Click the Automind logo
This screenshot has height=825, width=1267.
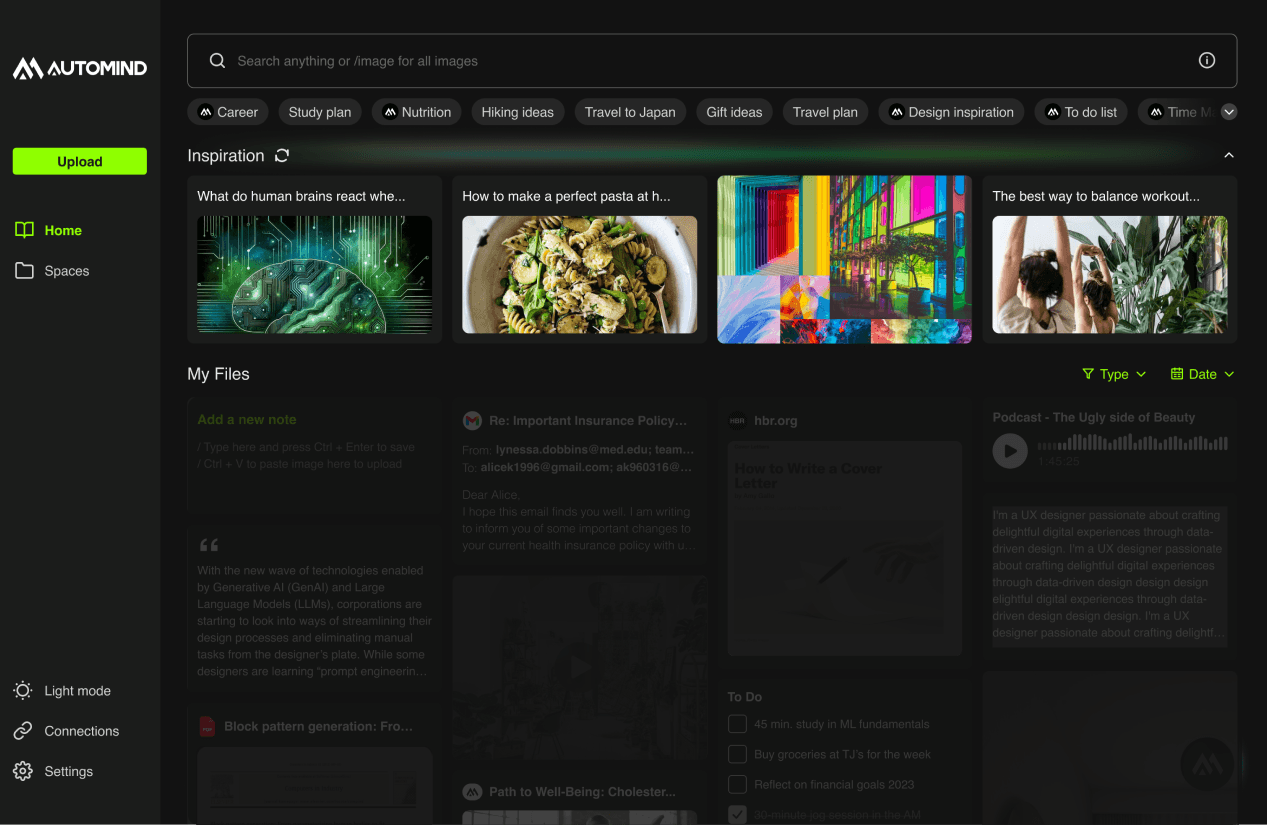coord(80,68)
